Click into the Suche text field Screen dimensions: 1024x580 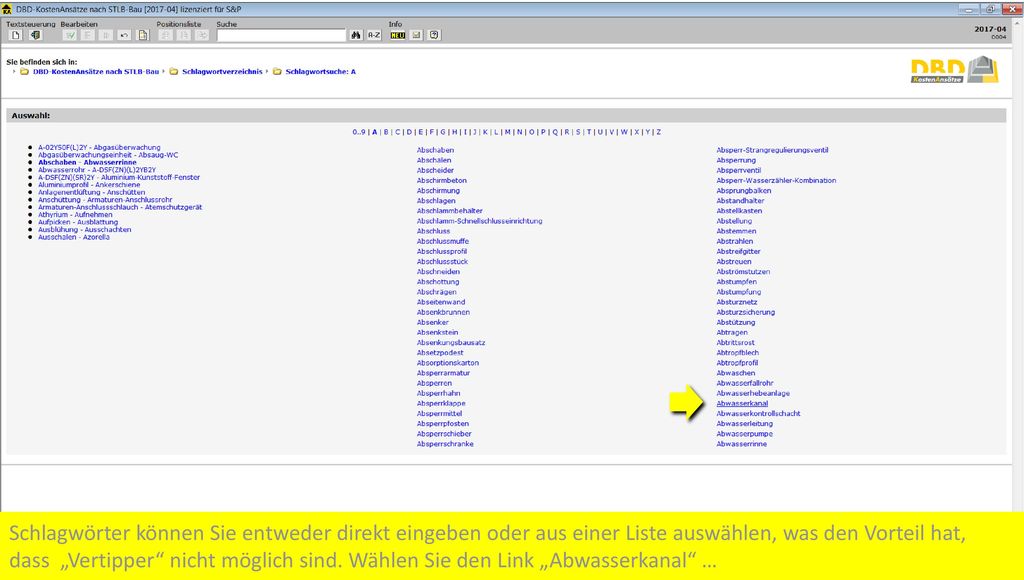(x=281, y=35)
